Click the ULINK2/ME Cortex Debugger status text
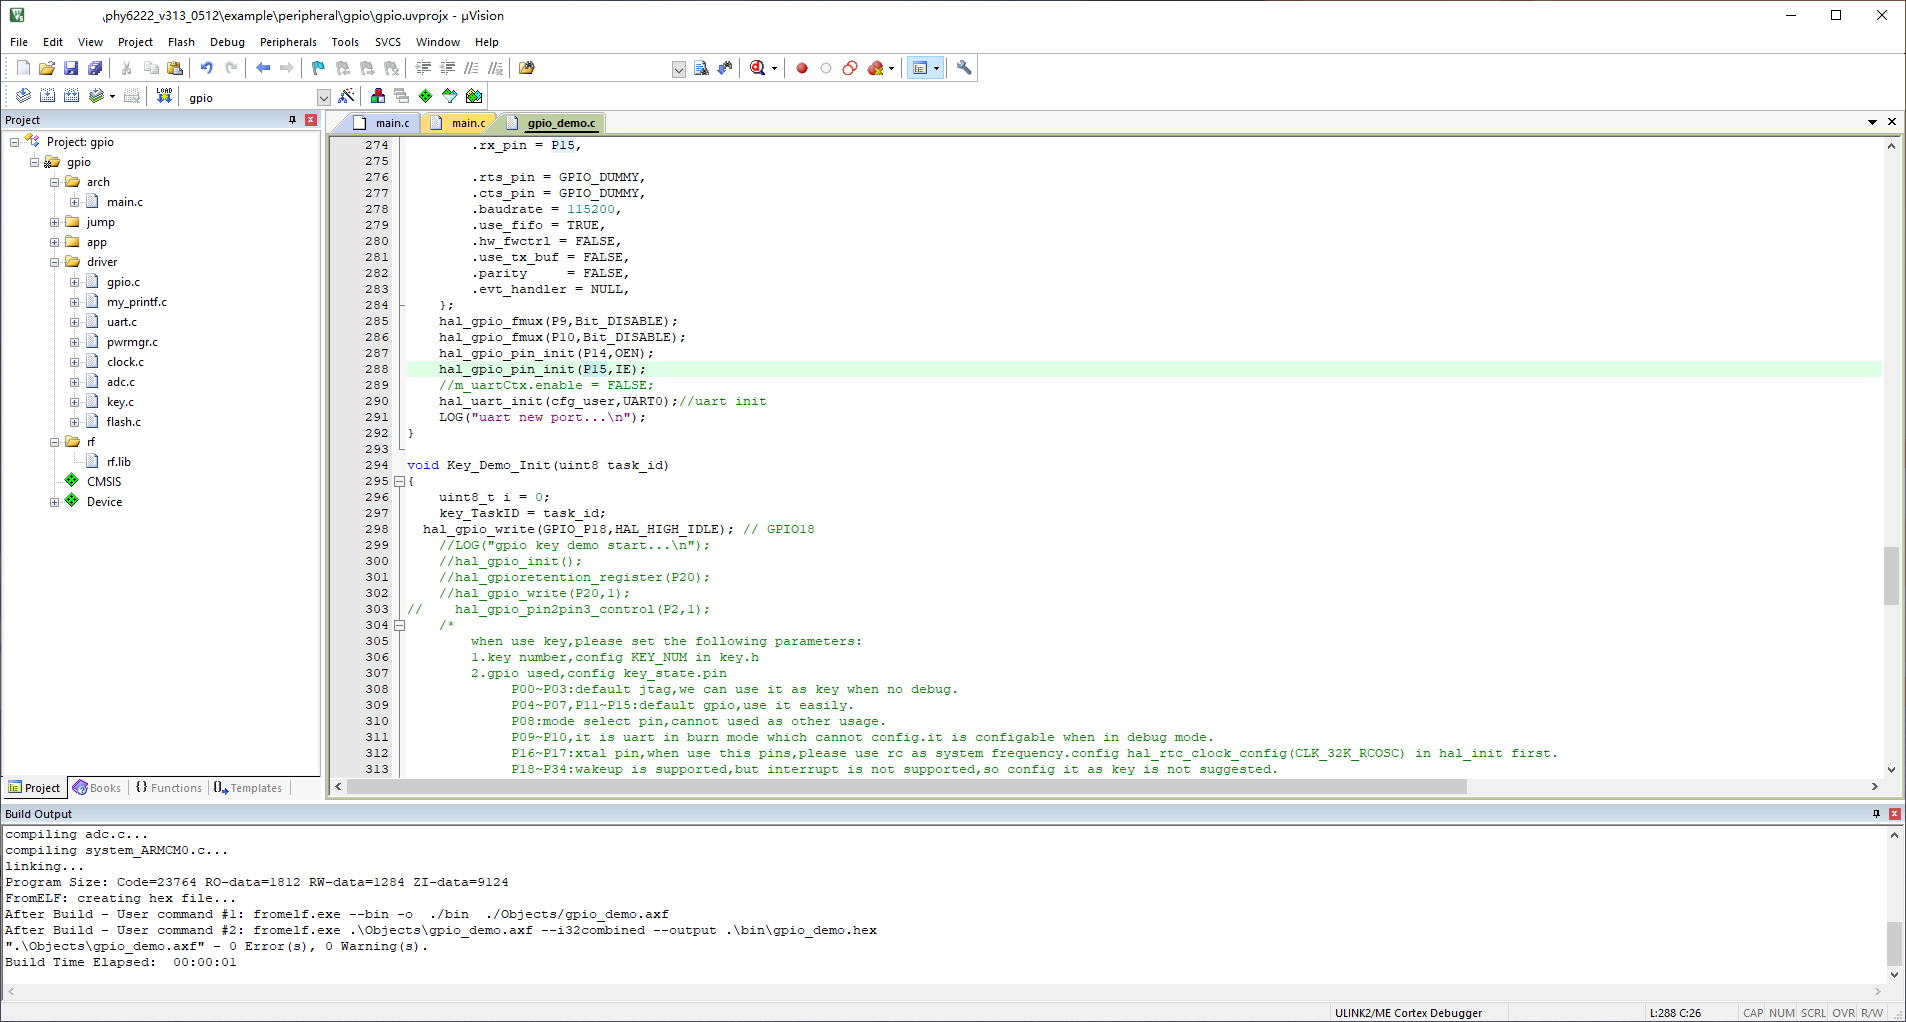 click(1408, 1013)
